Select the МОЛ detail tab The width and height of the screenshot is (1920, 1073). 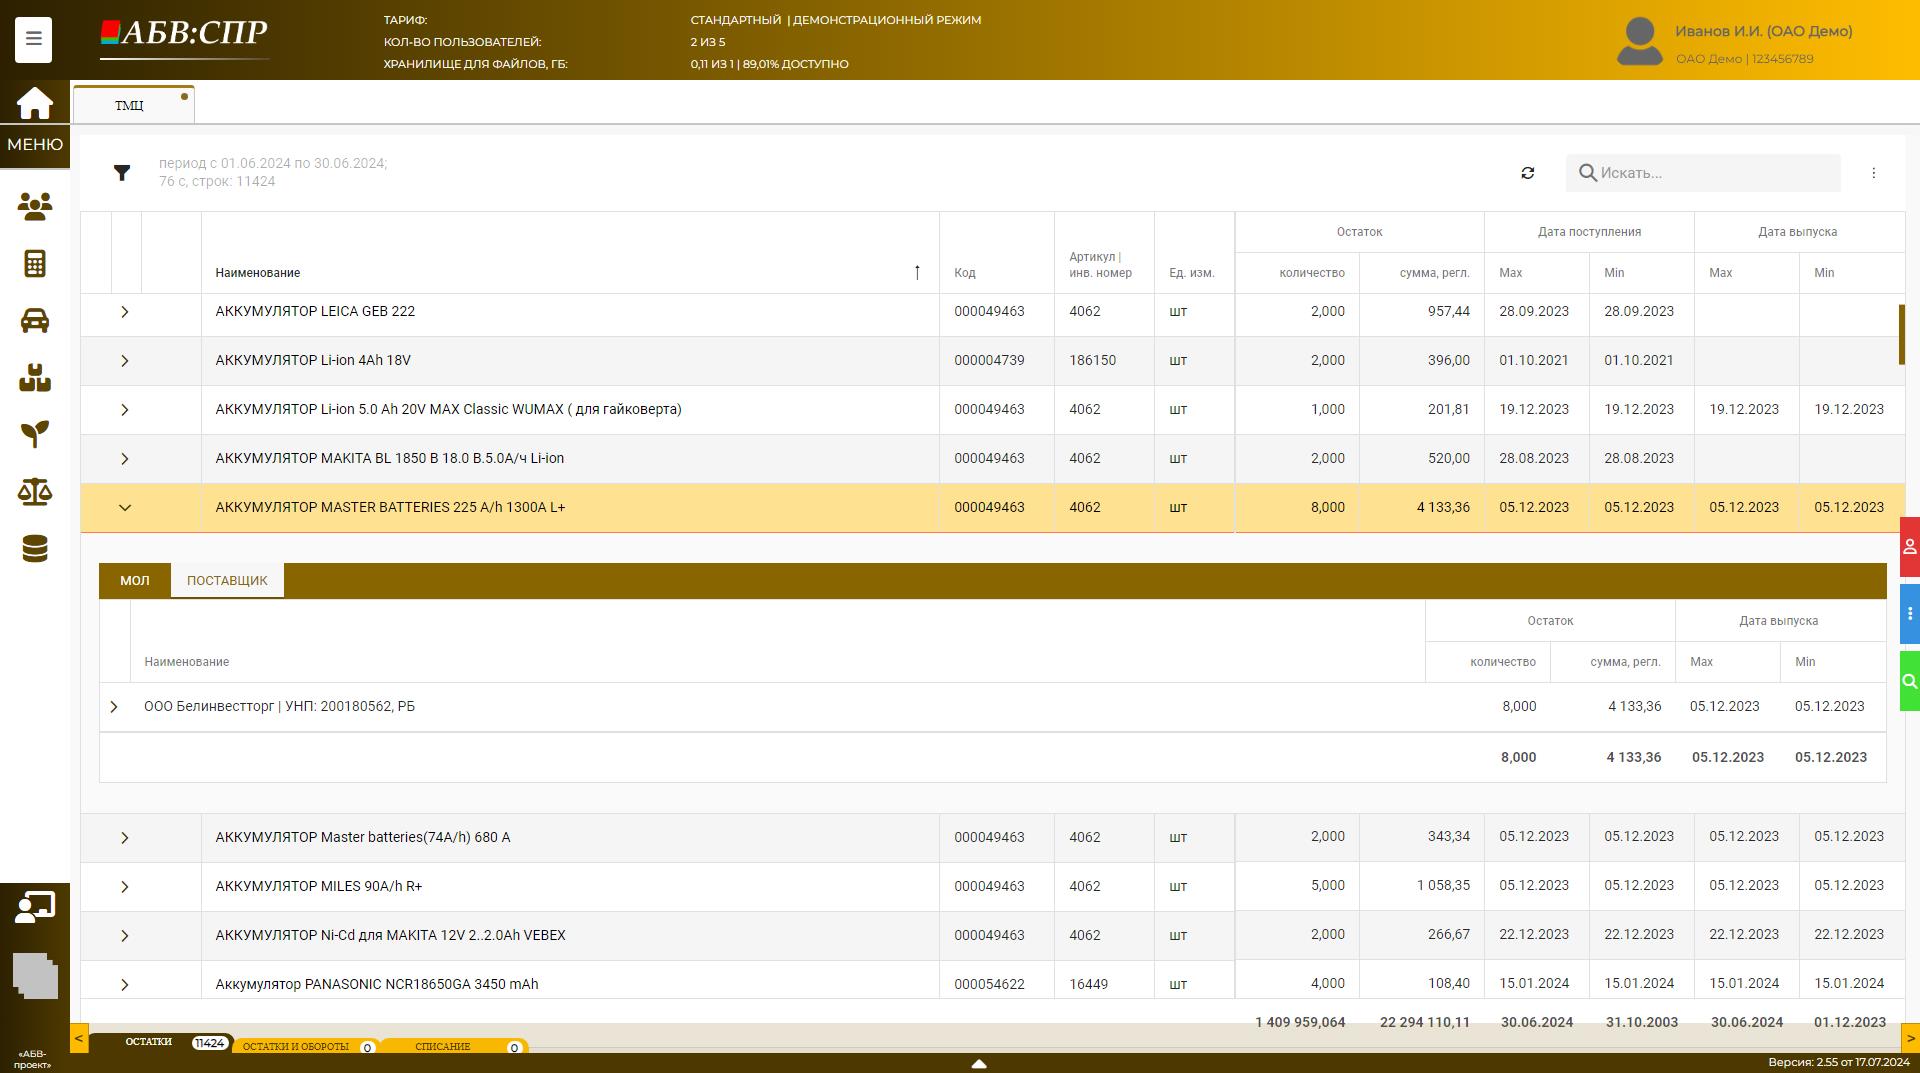click(135, 580)
